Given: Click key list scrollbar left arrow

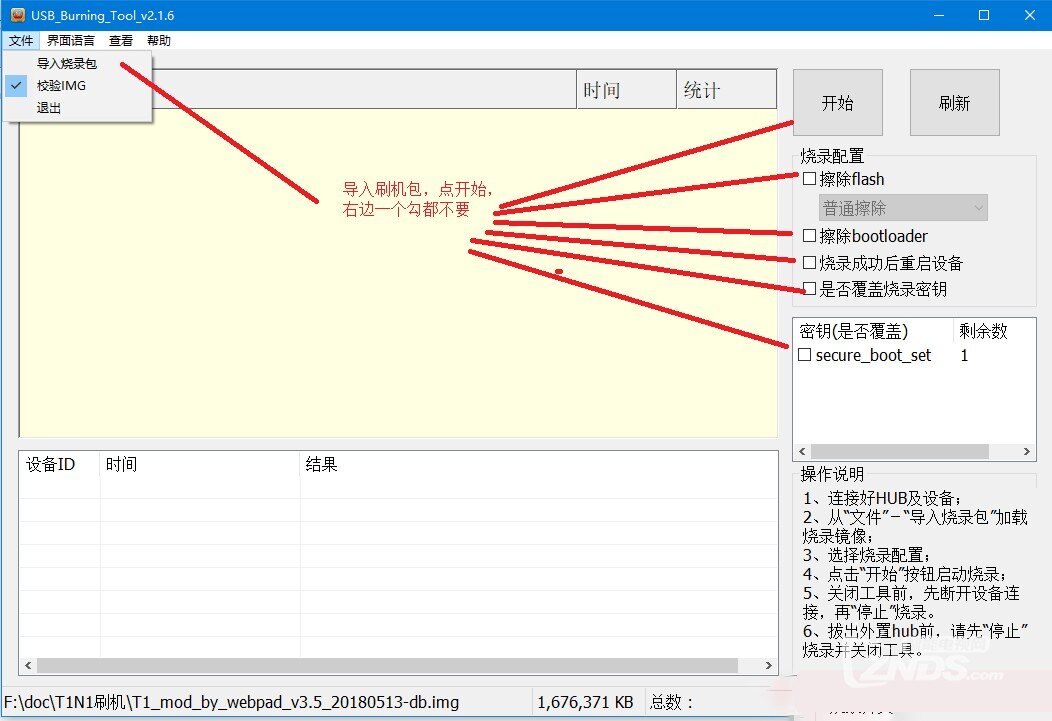Looking at the screenshot, I should pos(802,451).
